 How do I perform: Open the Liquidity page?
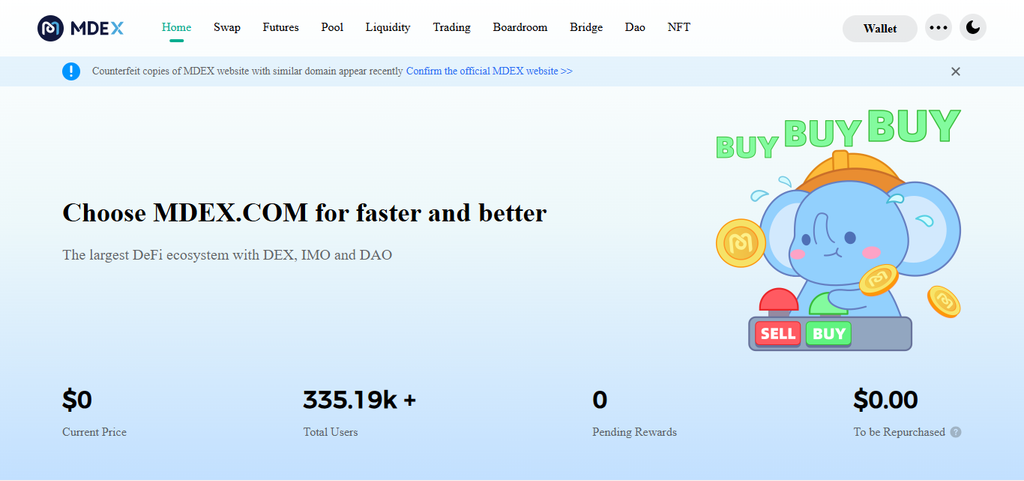point(388,27)
